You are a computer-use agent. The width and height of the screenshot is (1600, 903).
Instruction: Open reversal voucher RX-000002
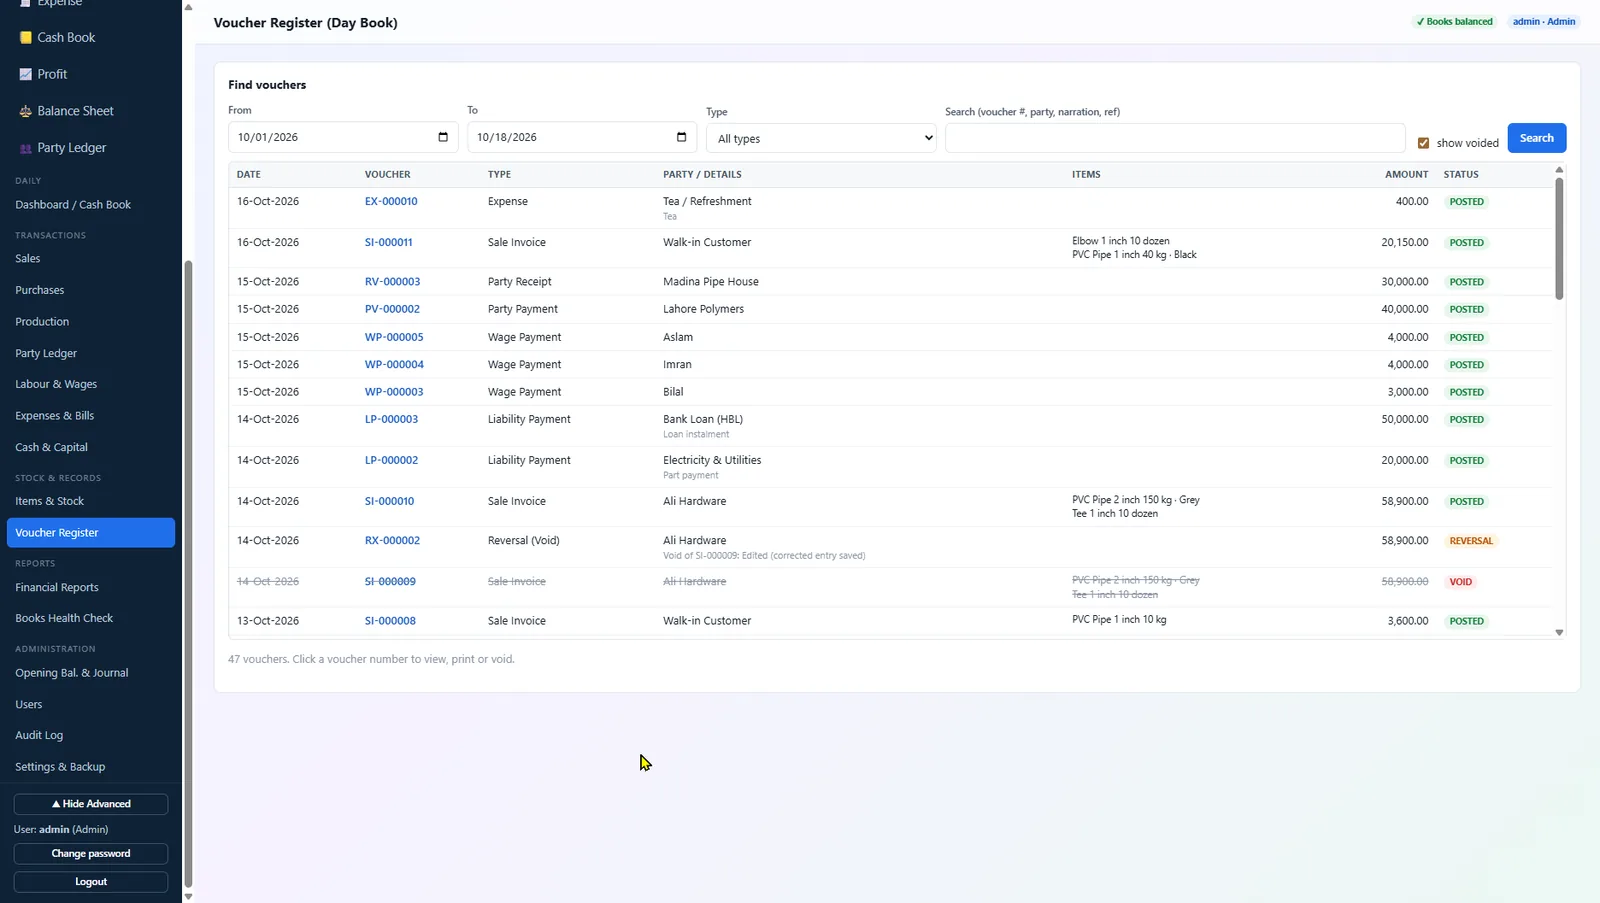point(393,541)
